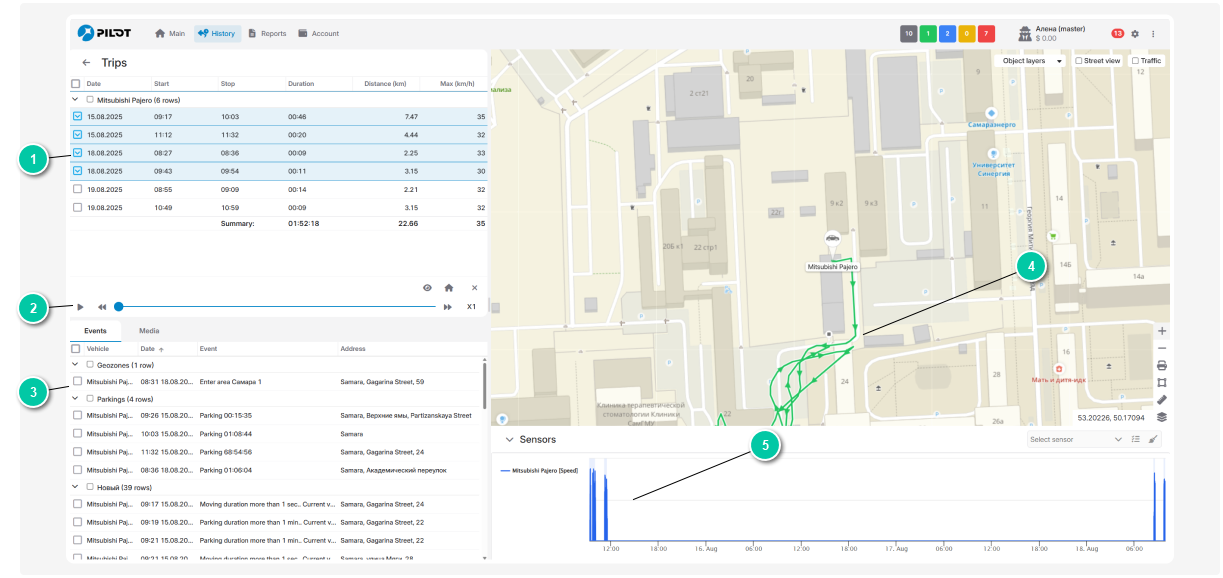This screenshot has height=578, width=1223.
Task: Go back using Trips back arrow
Action: tap(86, 62)
